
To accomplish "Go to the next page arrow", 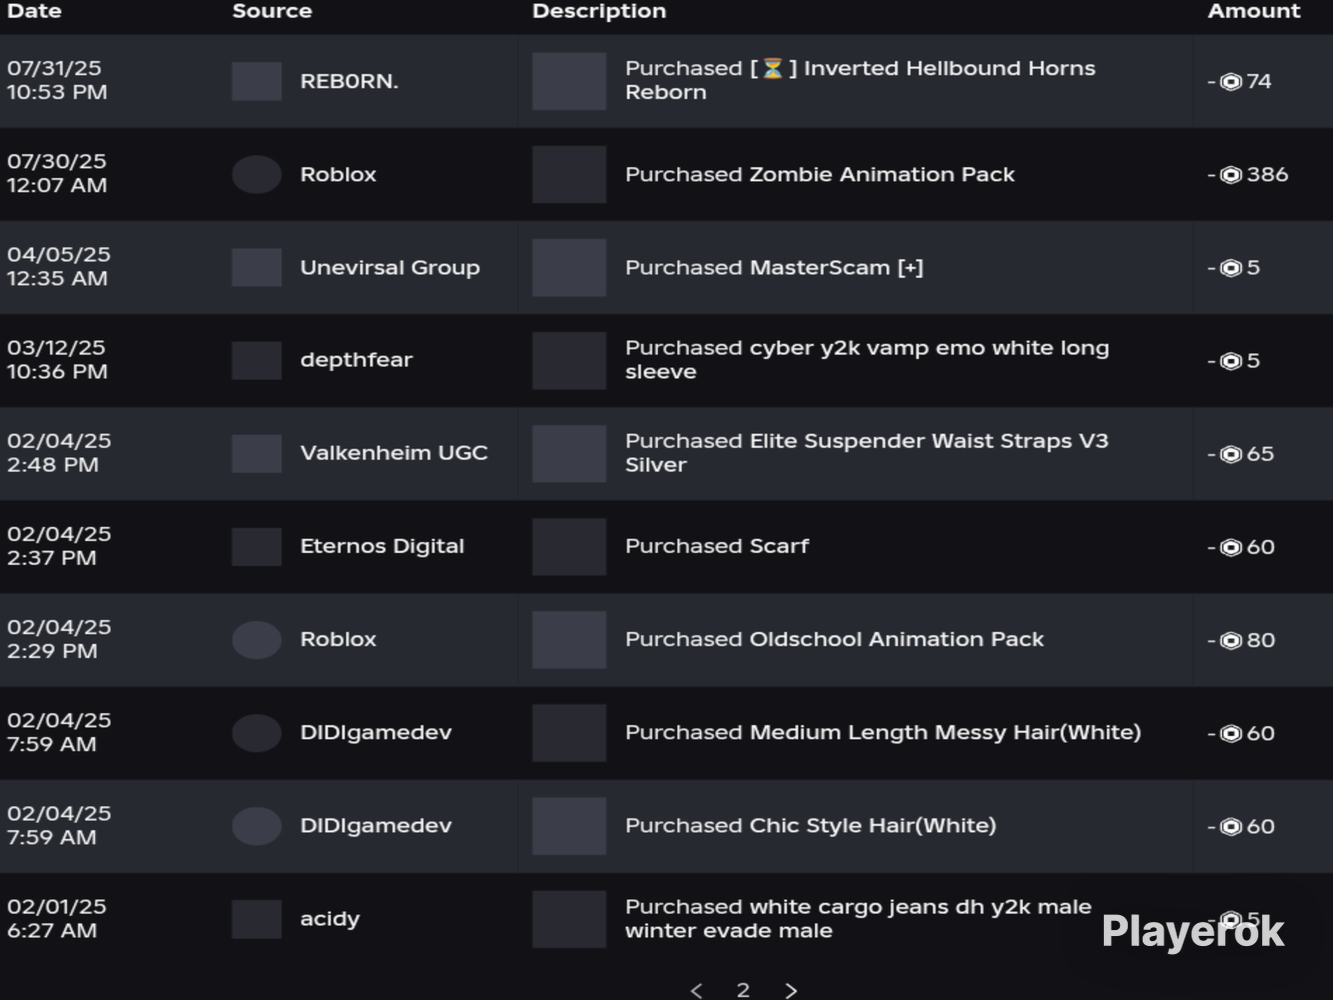I will coord(791,990).
